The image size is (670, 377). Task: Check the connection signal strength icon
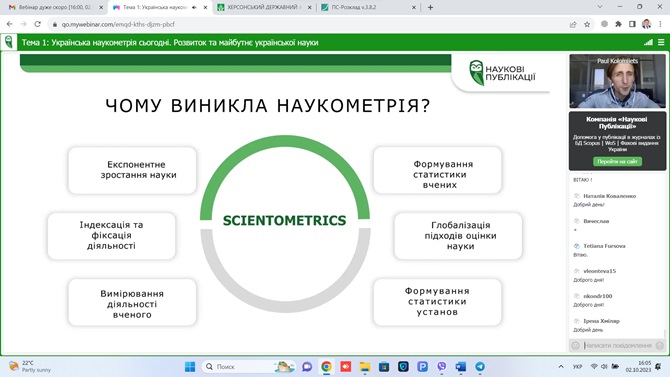click(648, 42)
